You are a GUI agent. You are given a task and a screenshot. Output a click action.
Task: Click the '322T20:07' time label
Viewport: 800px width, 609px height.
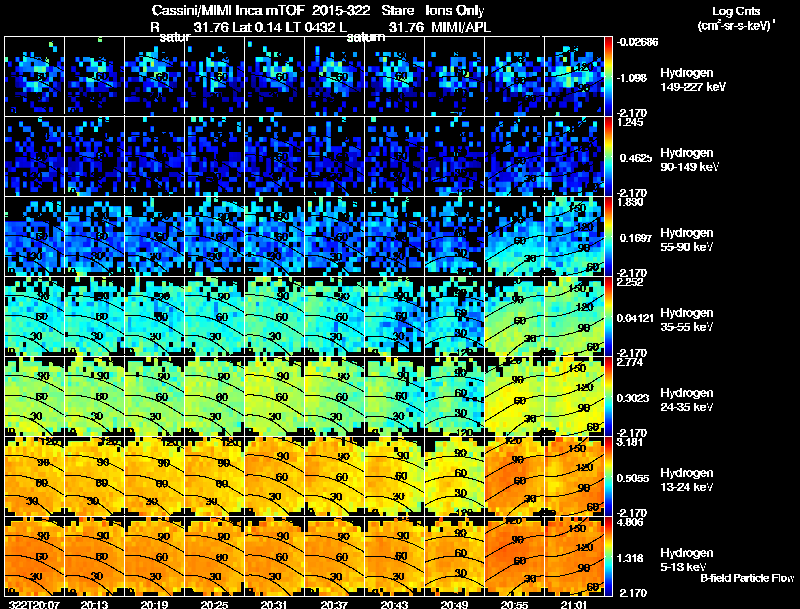click(x=35, y=604)
